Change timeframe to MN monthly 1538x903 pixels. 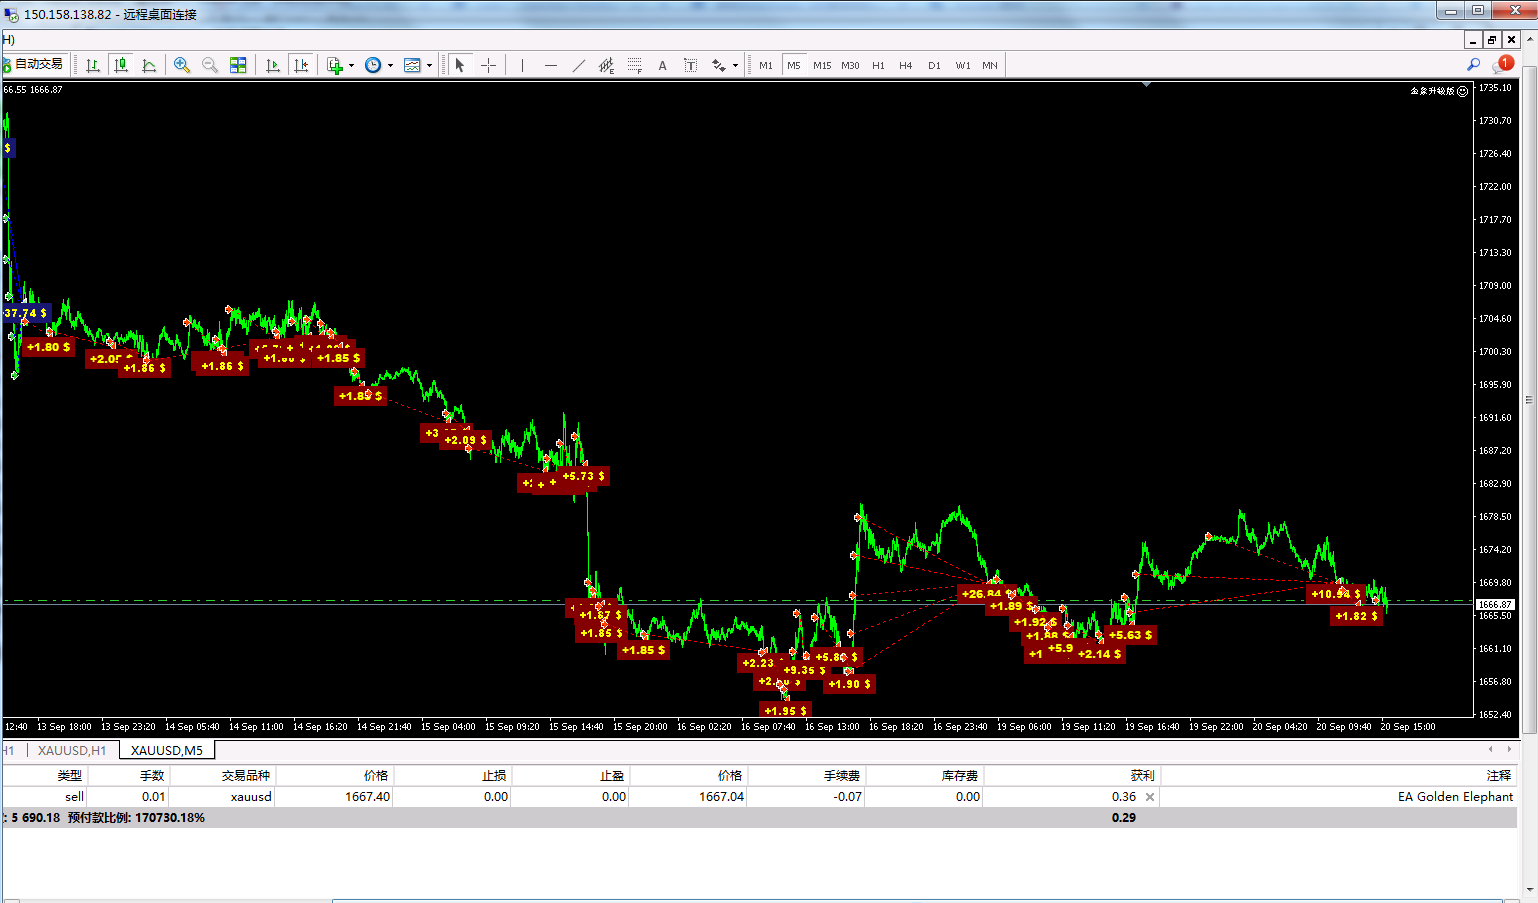click(990, 65)
